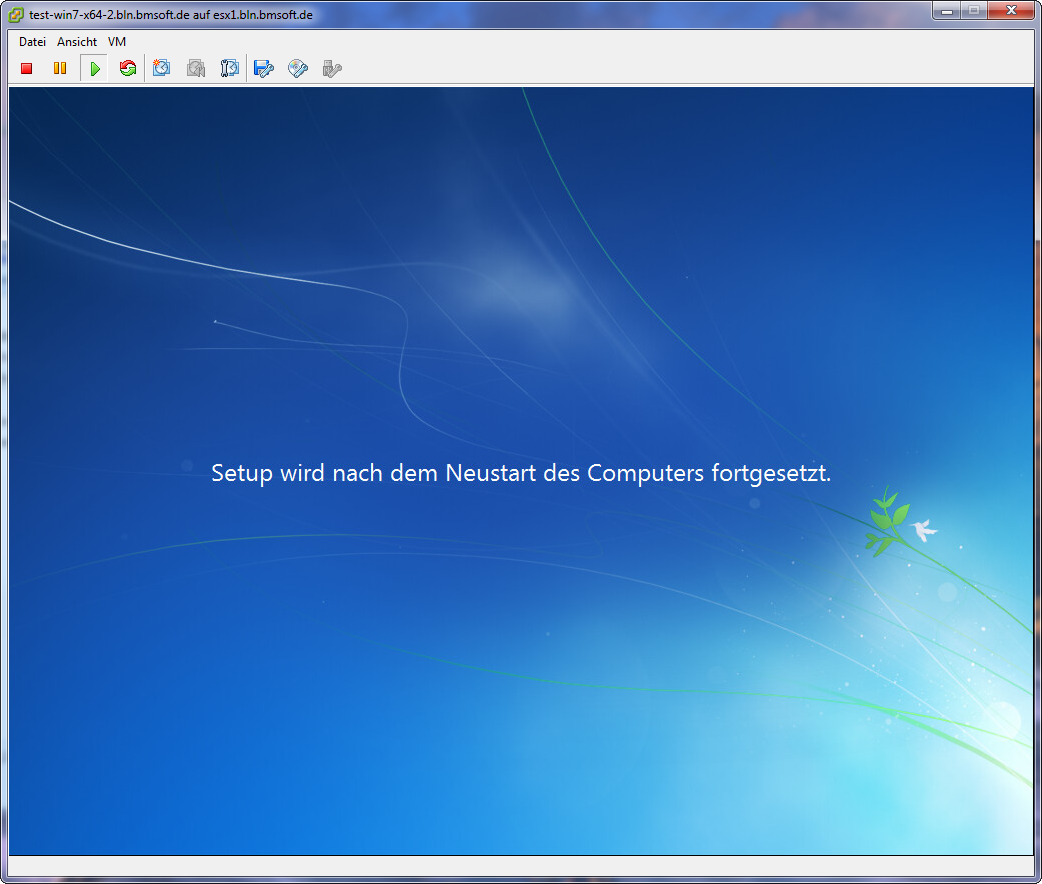Reset the VM with the red-green arrows icon

128,68
